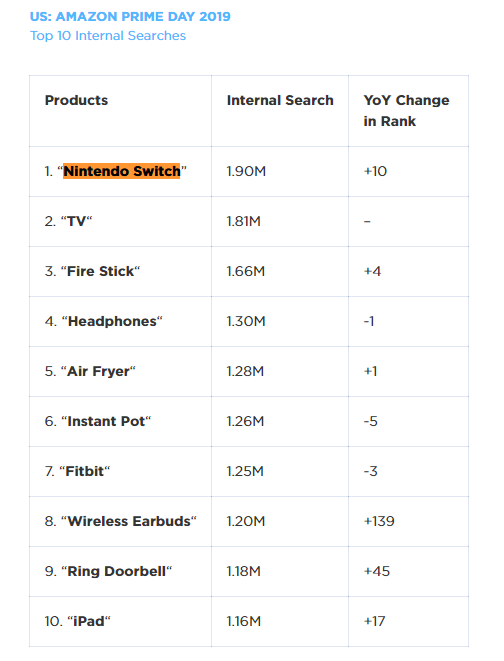Select the YoY Change in Rank header
The height and width of the screenshot is (661, 504).
406,110
